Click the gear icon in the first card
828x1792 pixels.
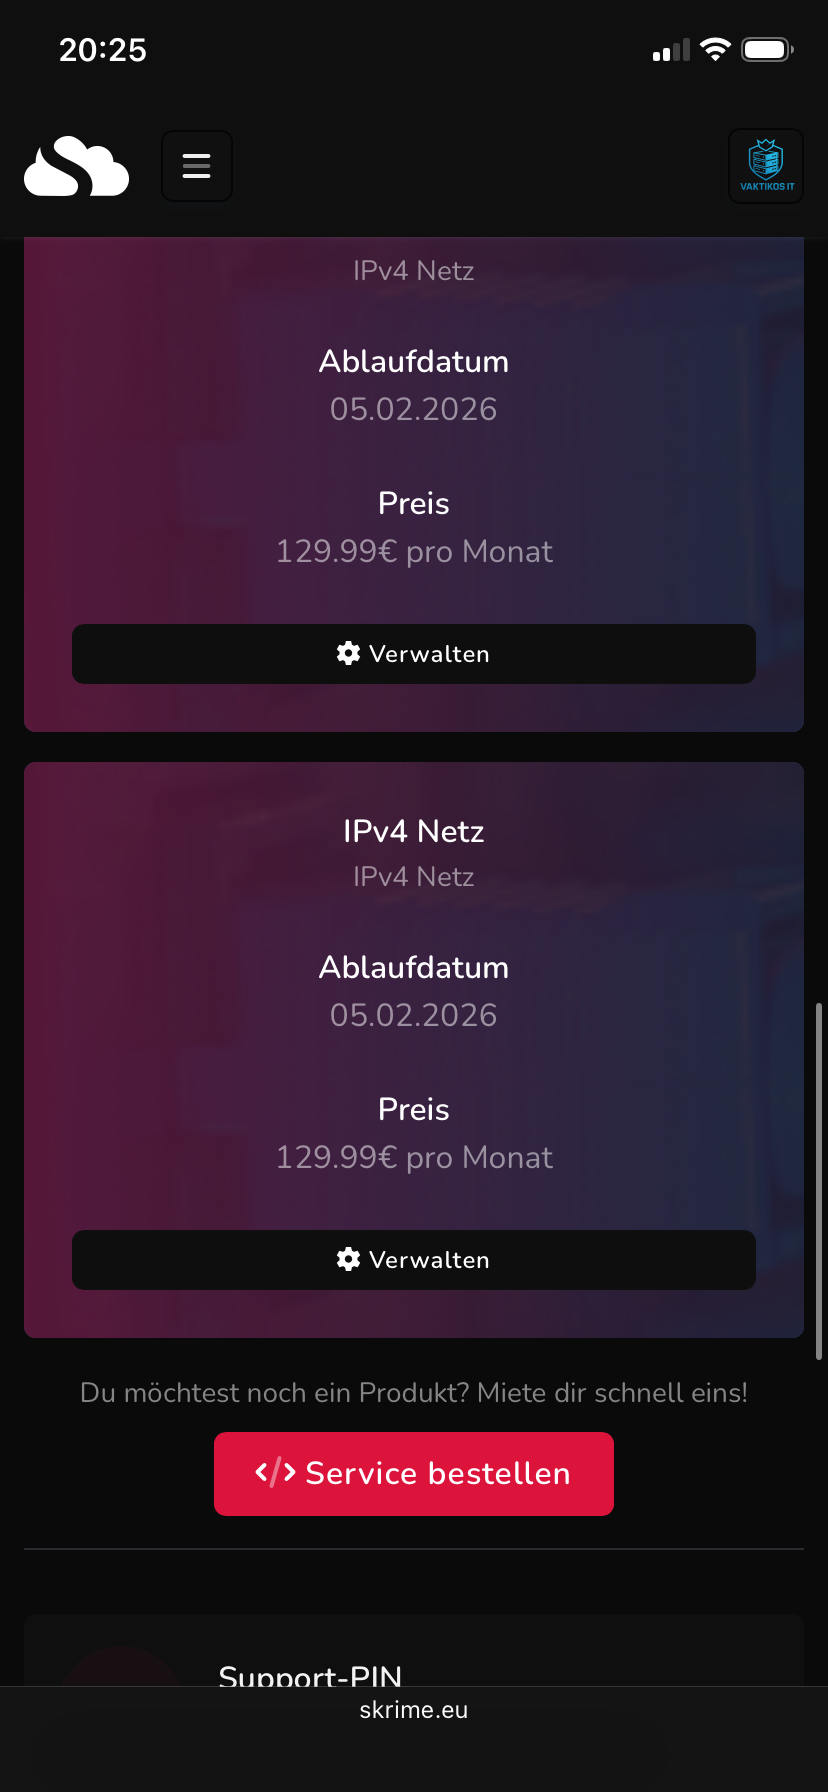tap(348, 654)
